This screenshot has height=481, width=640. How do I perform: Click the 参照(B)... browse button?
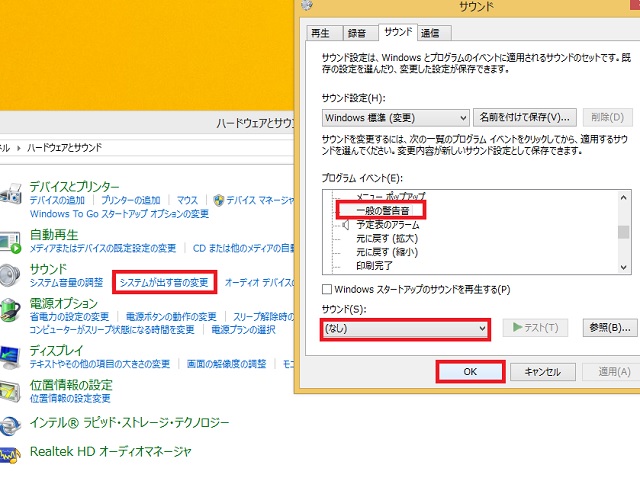607,328
